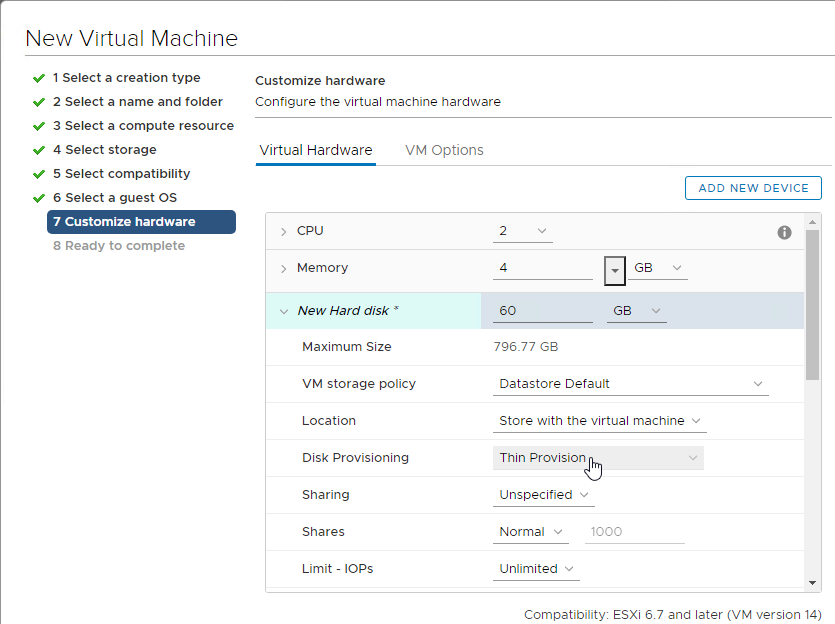
Task: Open the Sharing dropdown
Action: click(544, 495)
